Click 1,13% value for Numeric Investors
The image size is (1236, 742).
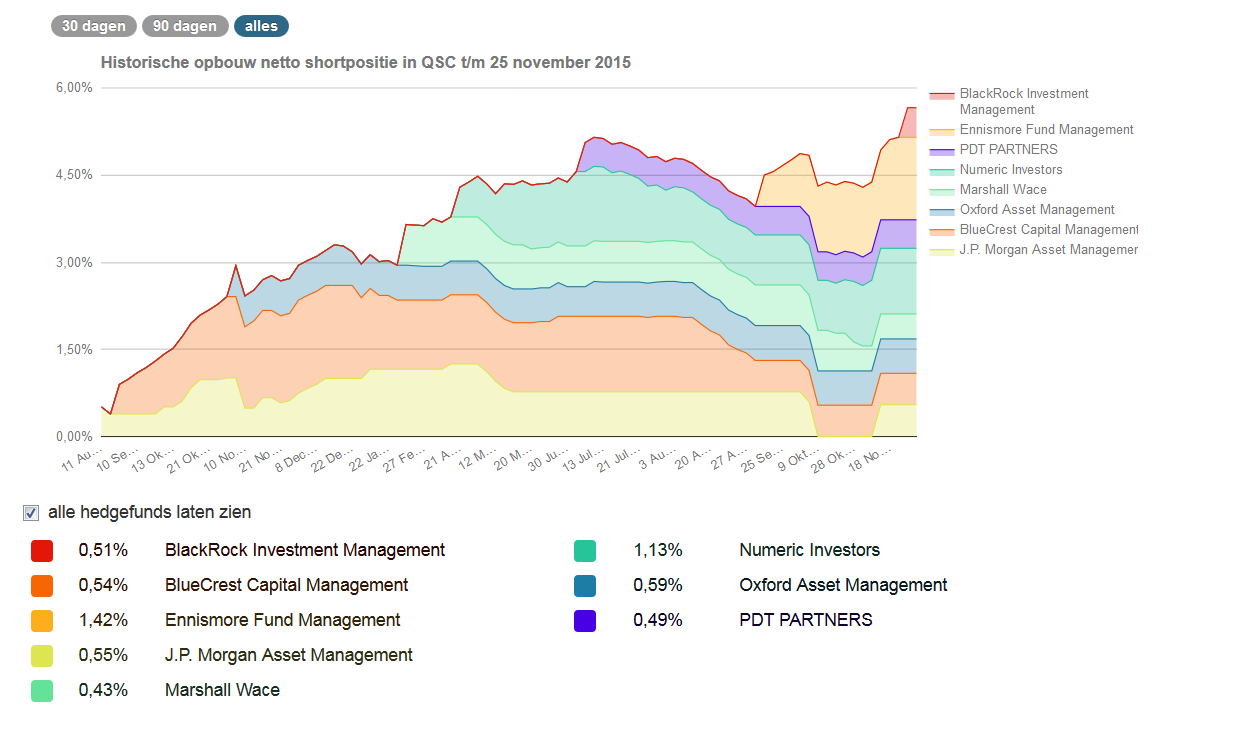click(658, 550)
